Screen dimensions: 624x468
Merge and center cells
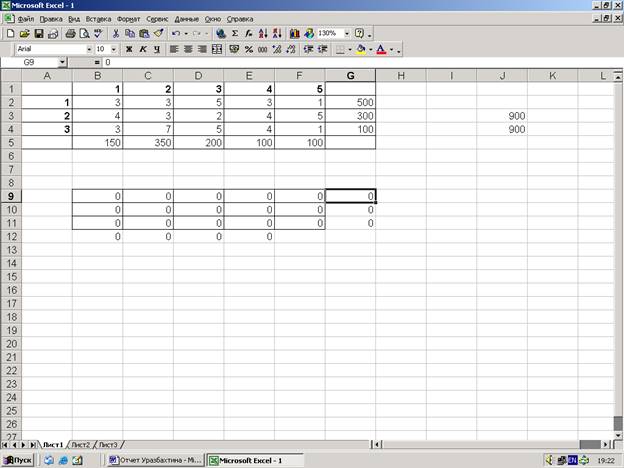tap(217, 49)
